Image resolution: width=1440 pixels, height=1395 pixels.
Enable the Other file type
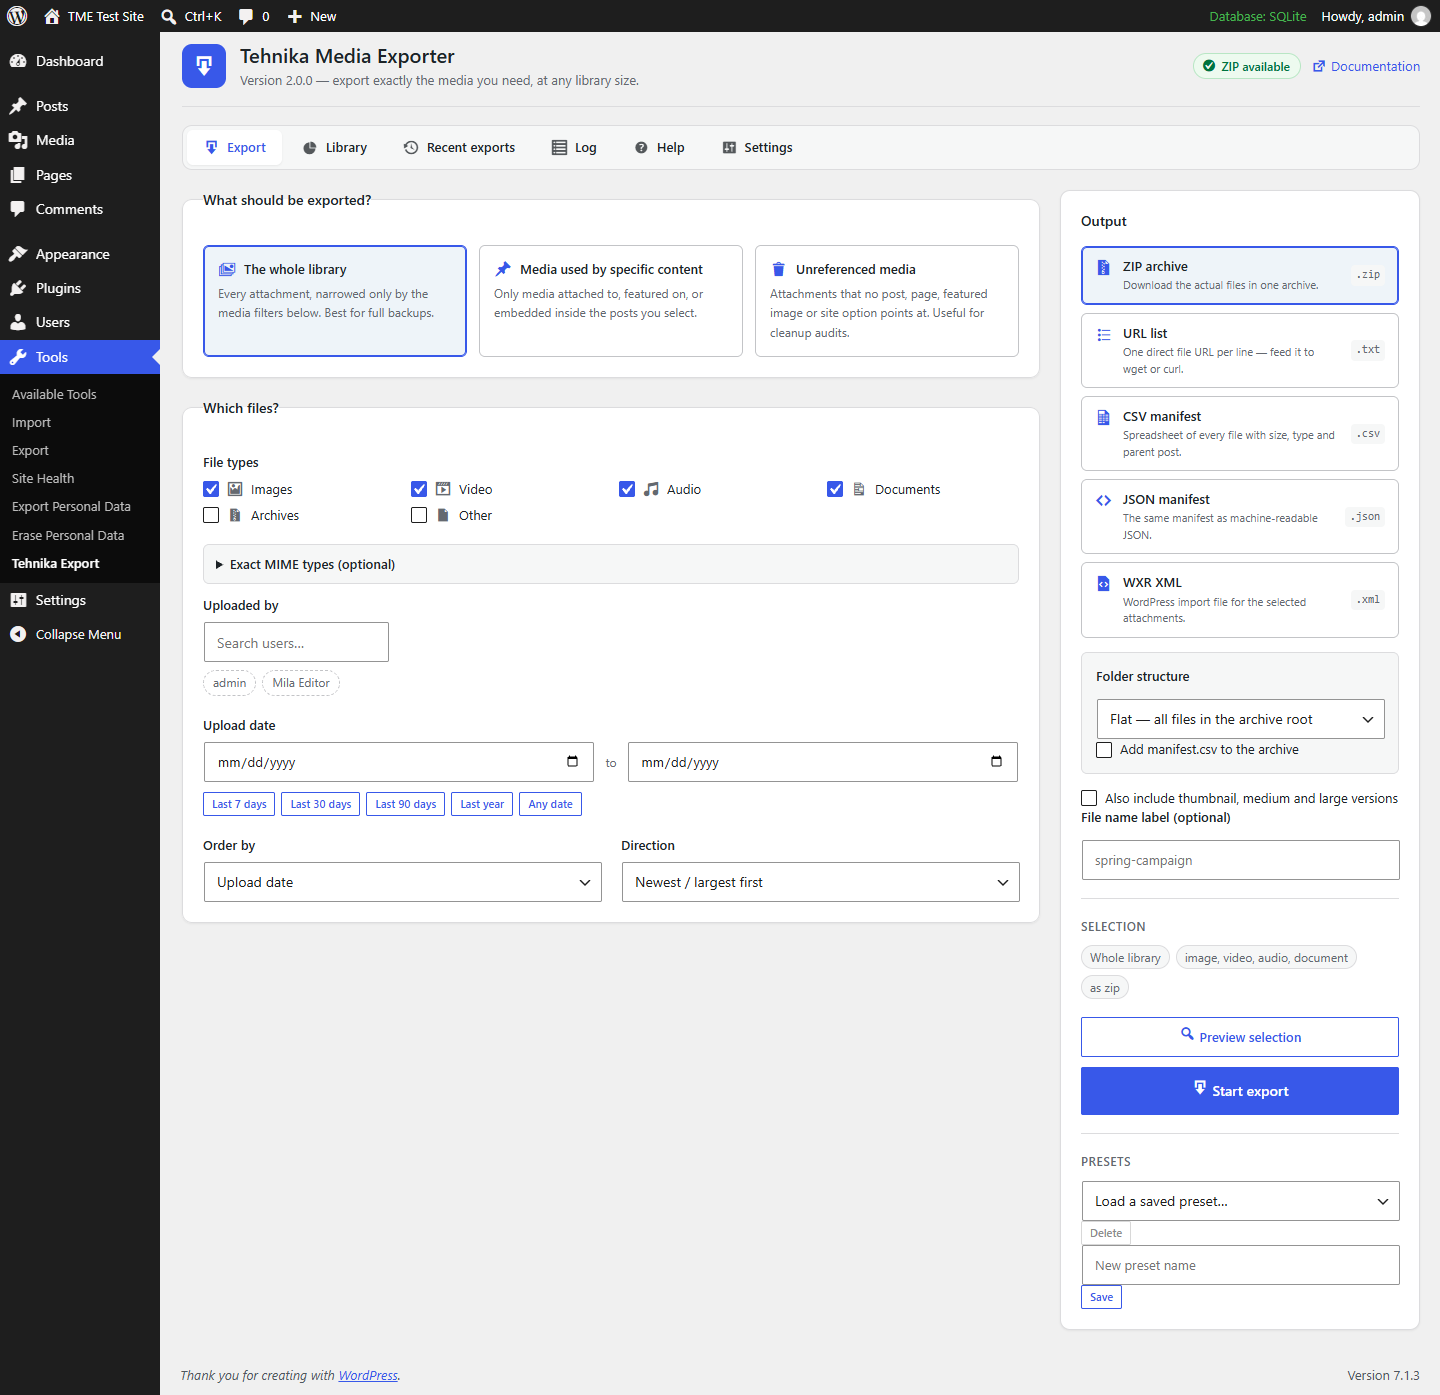point(419,515)
